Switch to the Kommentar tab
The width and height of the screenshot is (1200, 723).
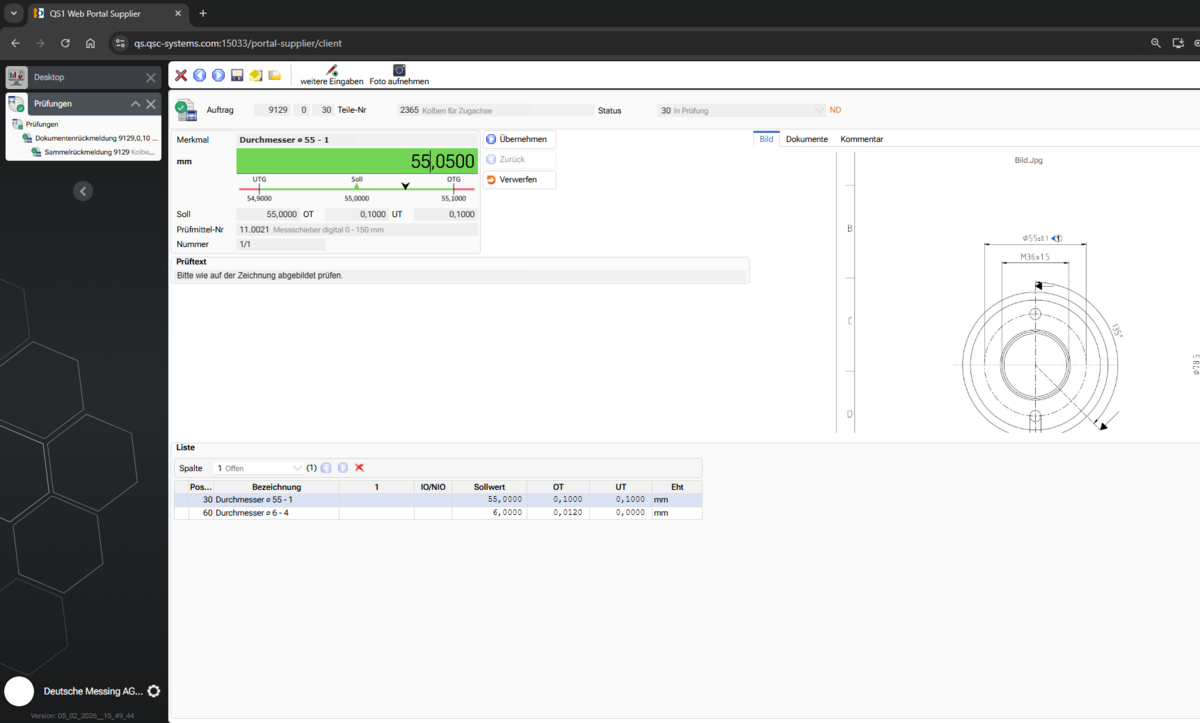861,139
